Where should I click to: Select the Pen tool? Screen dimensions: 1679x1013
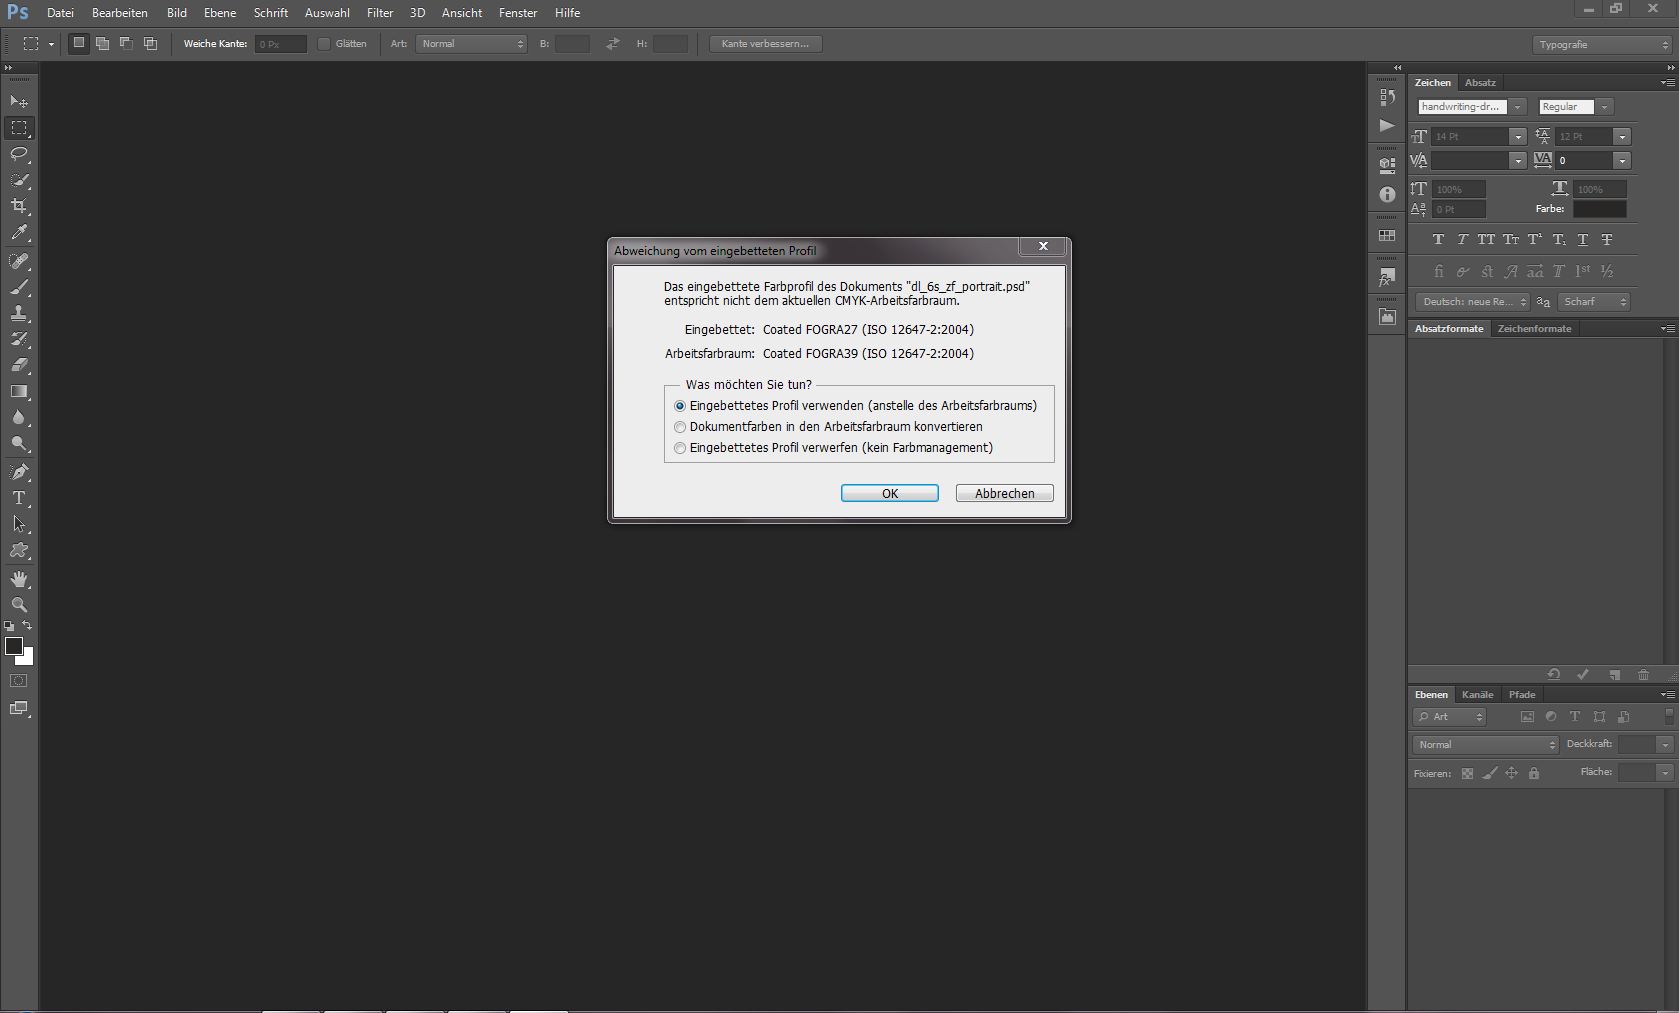19,471
